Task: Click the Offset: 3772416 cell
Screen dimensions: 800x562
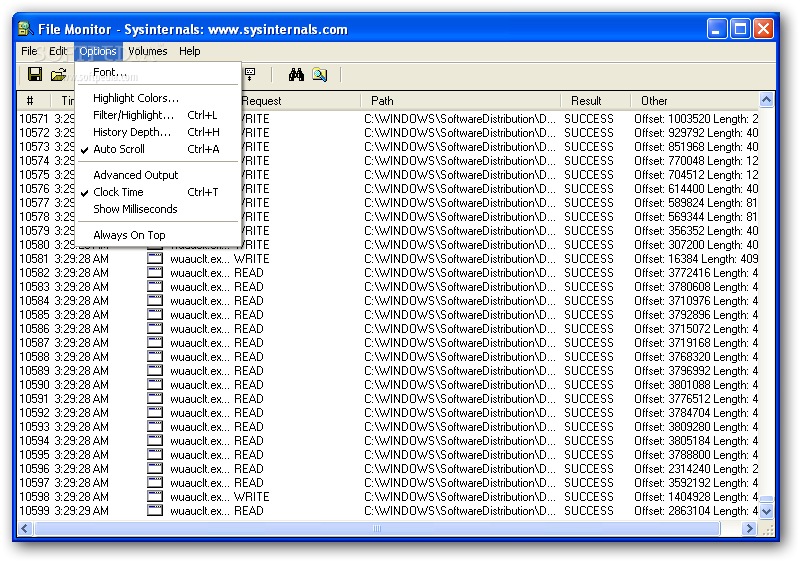Action: pyautogui.click(x=696, y=273)
